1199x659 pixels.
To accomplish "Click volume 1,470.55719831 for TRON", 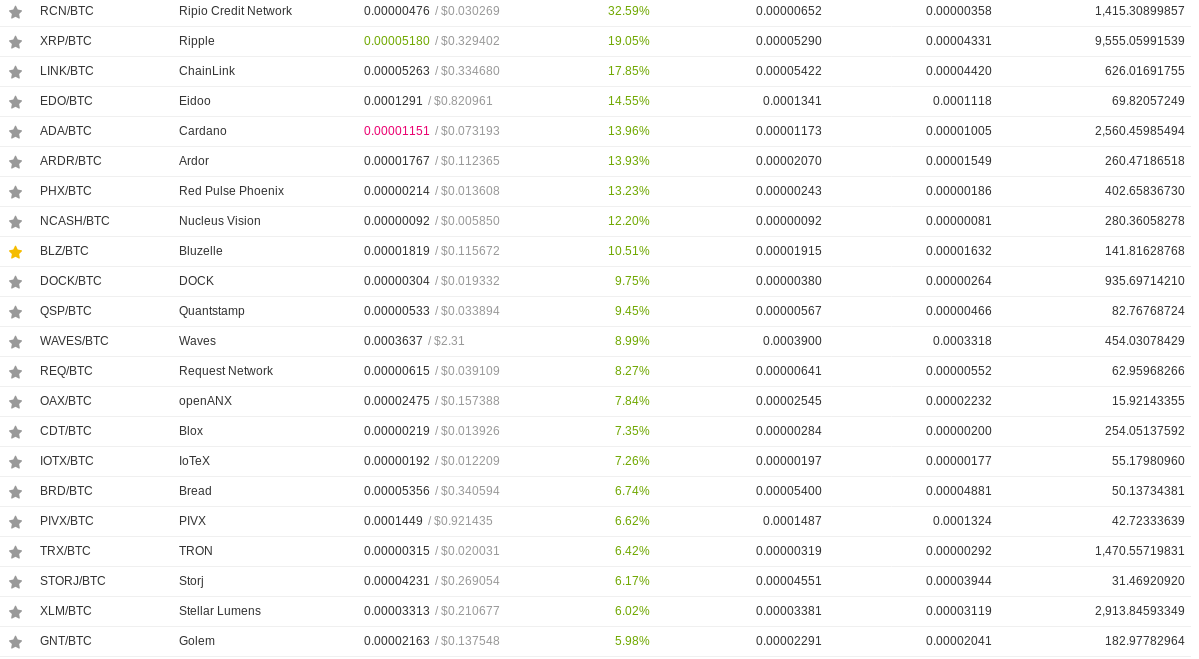I will point(1139,551).
